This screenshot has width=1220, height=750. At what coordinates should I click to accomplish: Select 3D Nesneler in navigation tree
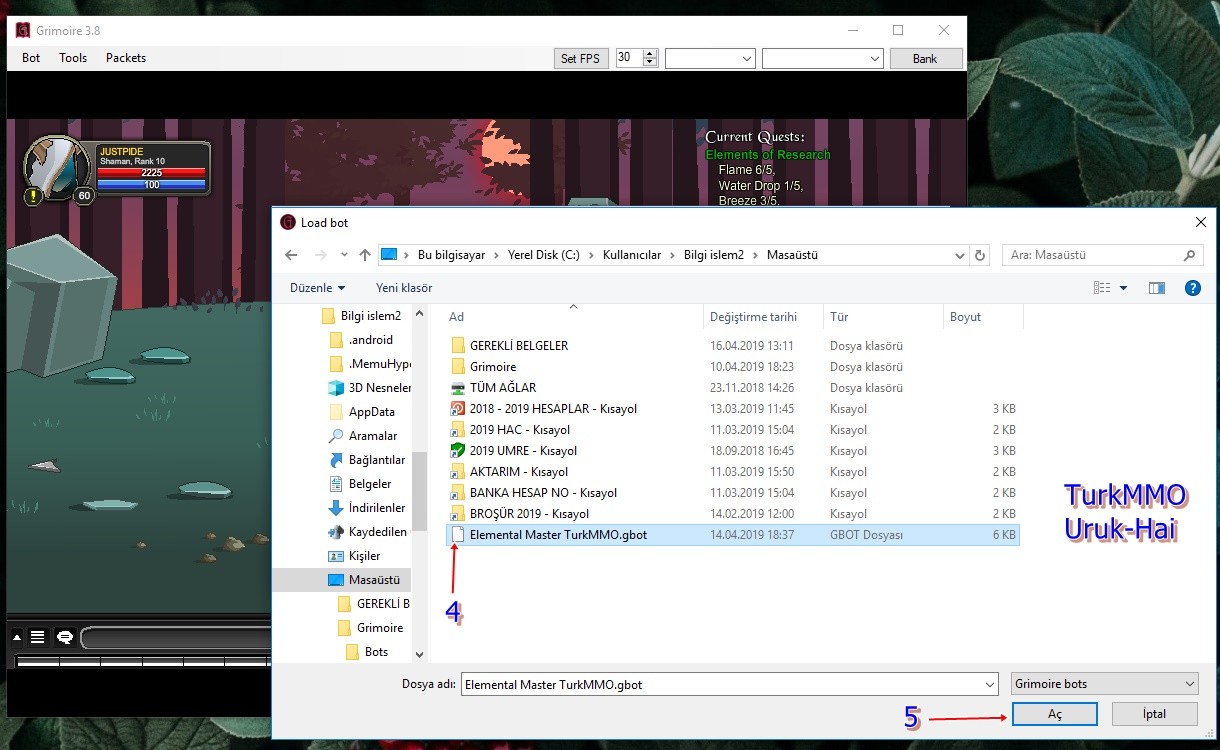coord(370,388)
